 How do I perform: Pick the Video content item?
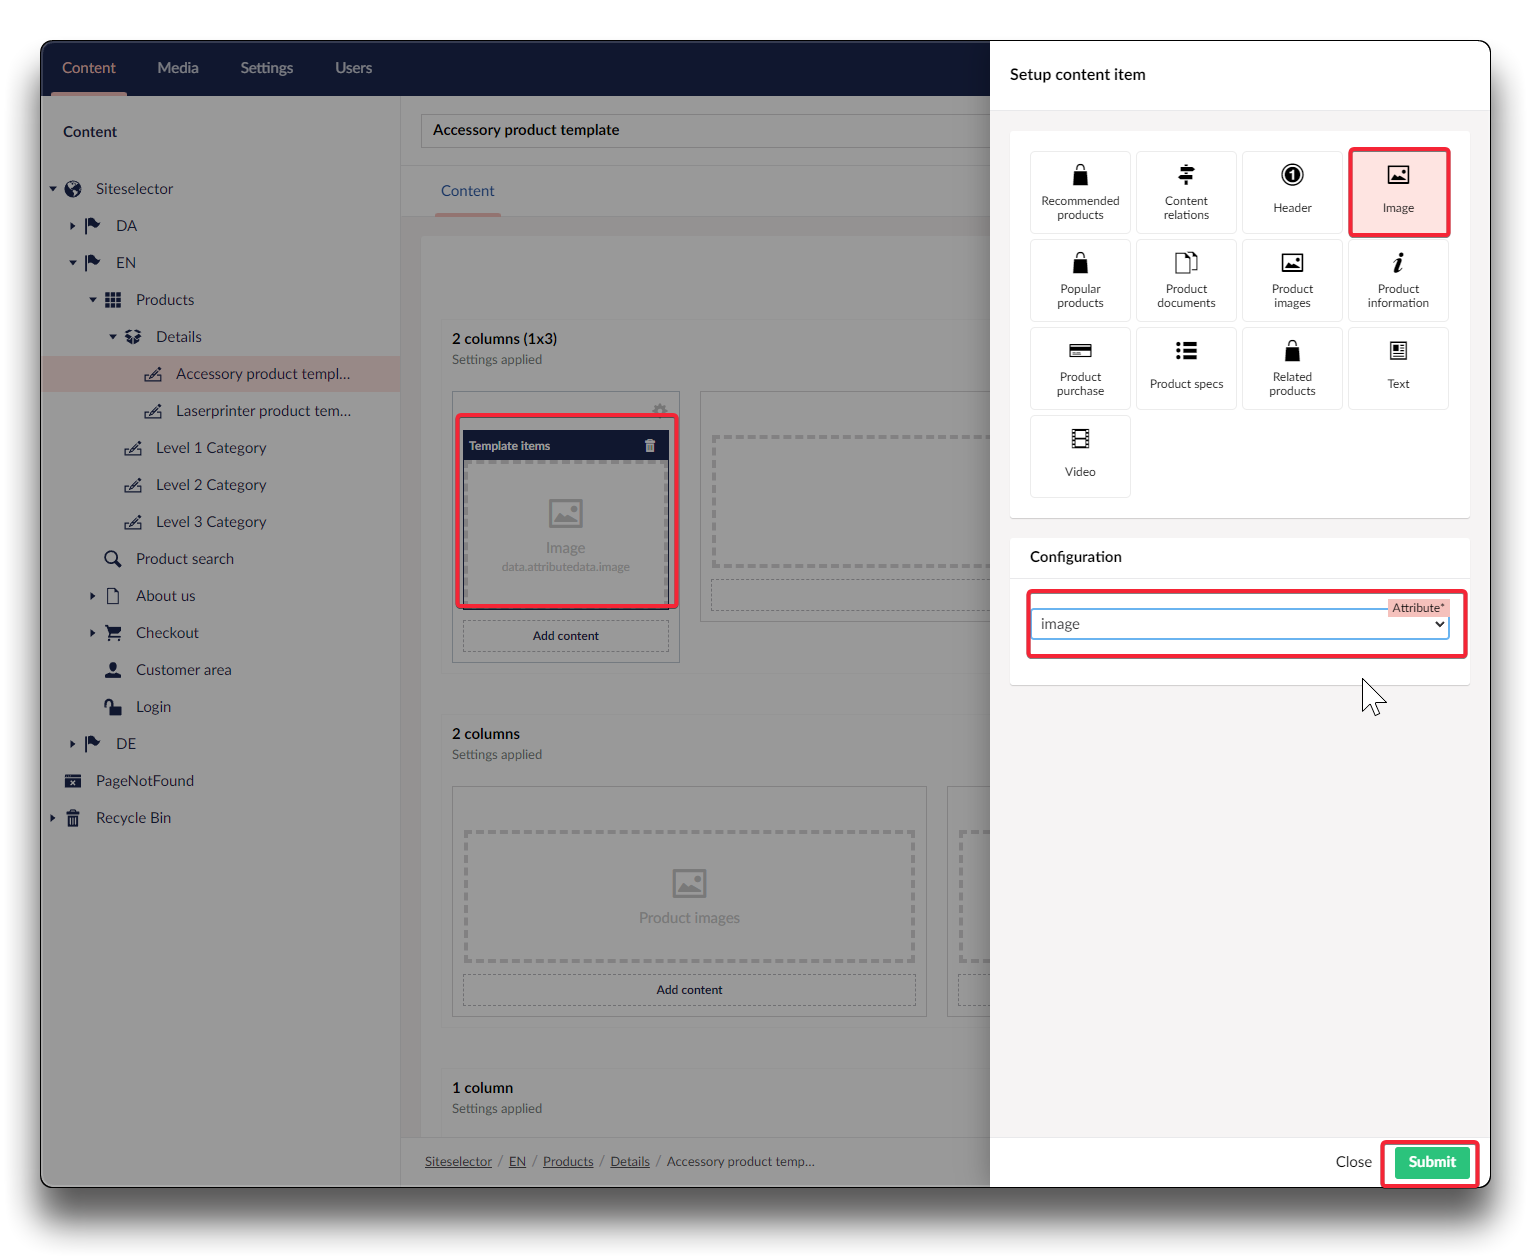pyautogui.click(x=1080, y=456)
